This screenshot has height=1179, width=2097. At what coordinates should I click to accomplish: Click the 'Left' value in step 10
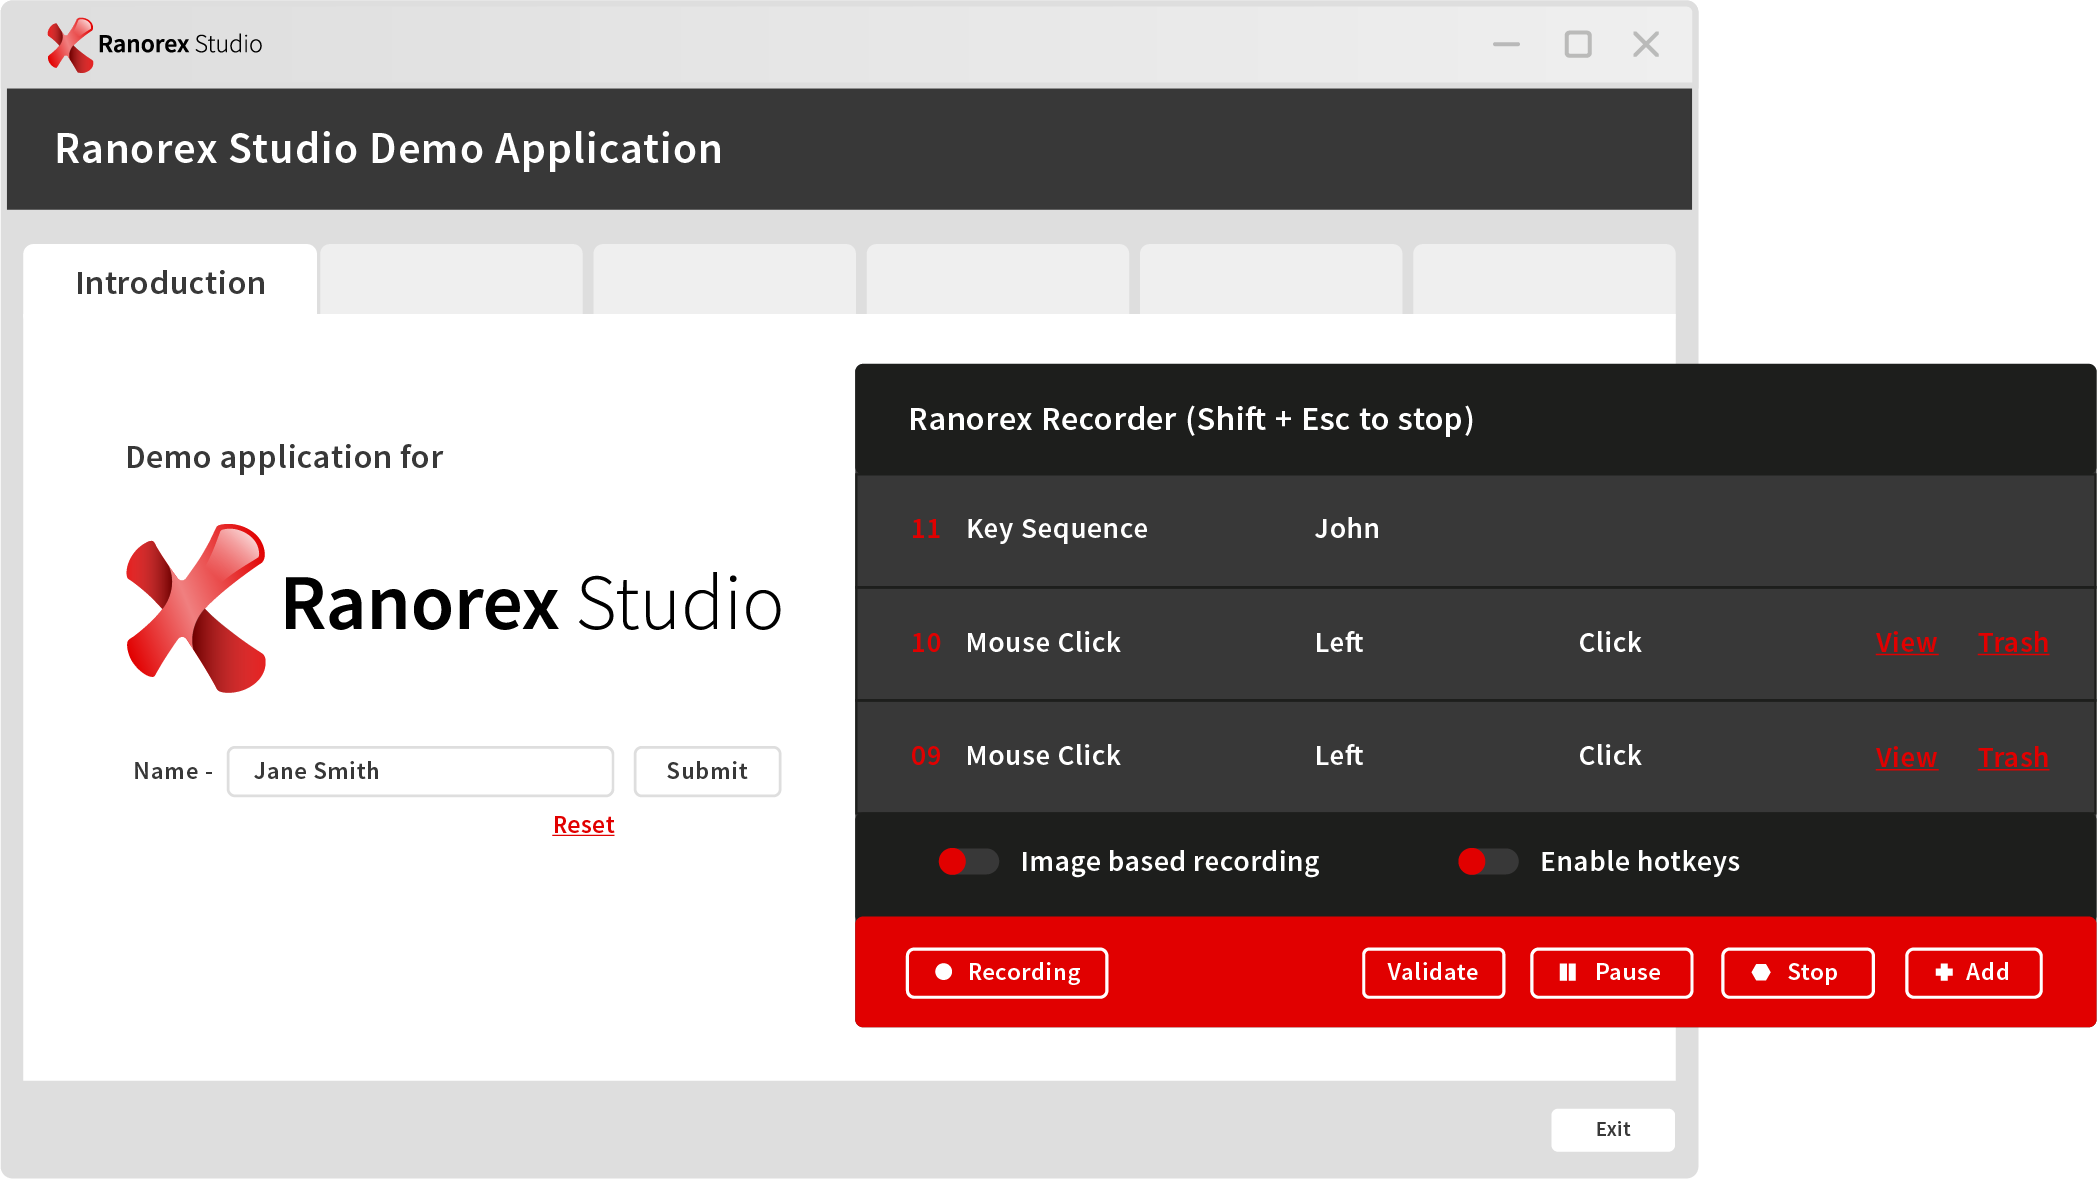pos(1338,643)
